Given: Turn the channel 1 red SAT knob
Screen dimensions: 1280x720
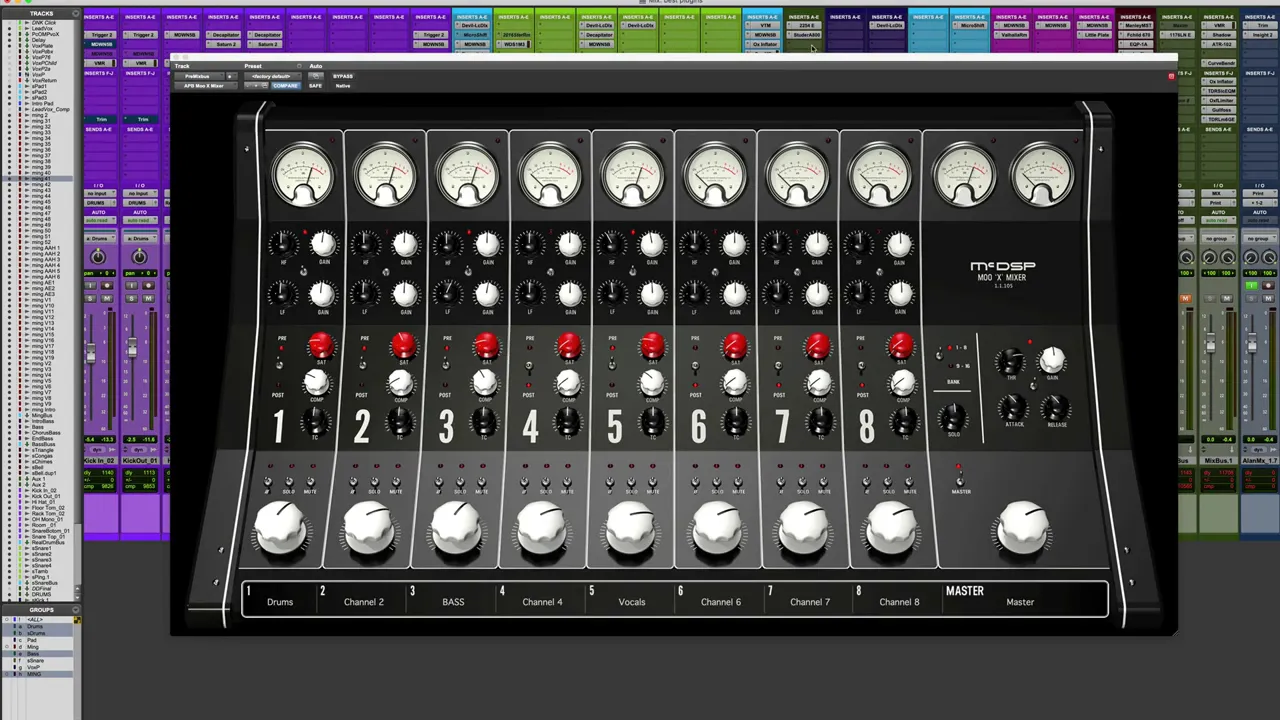Looking at the screenshot, I should coord(320,346).
